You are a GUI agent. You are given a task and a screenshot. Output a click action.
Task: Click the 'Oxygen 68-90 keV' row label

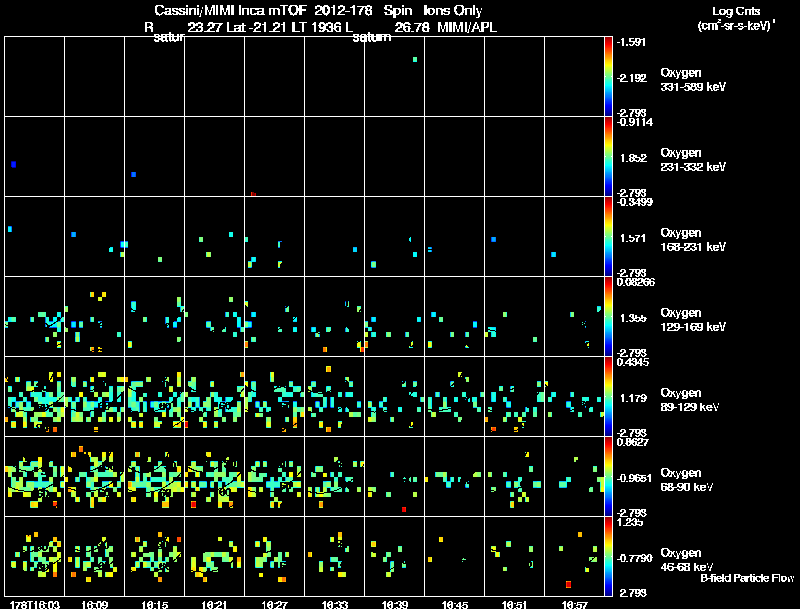[687, 480]
